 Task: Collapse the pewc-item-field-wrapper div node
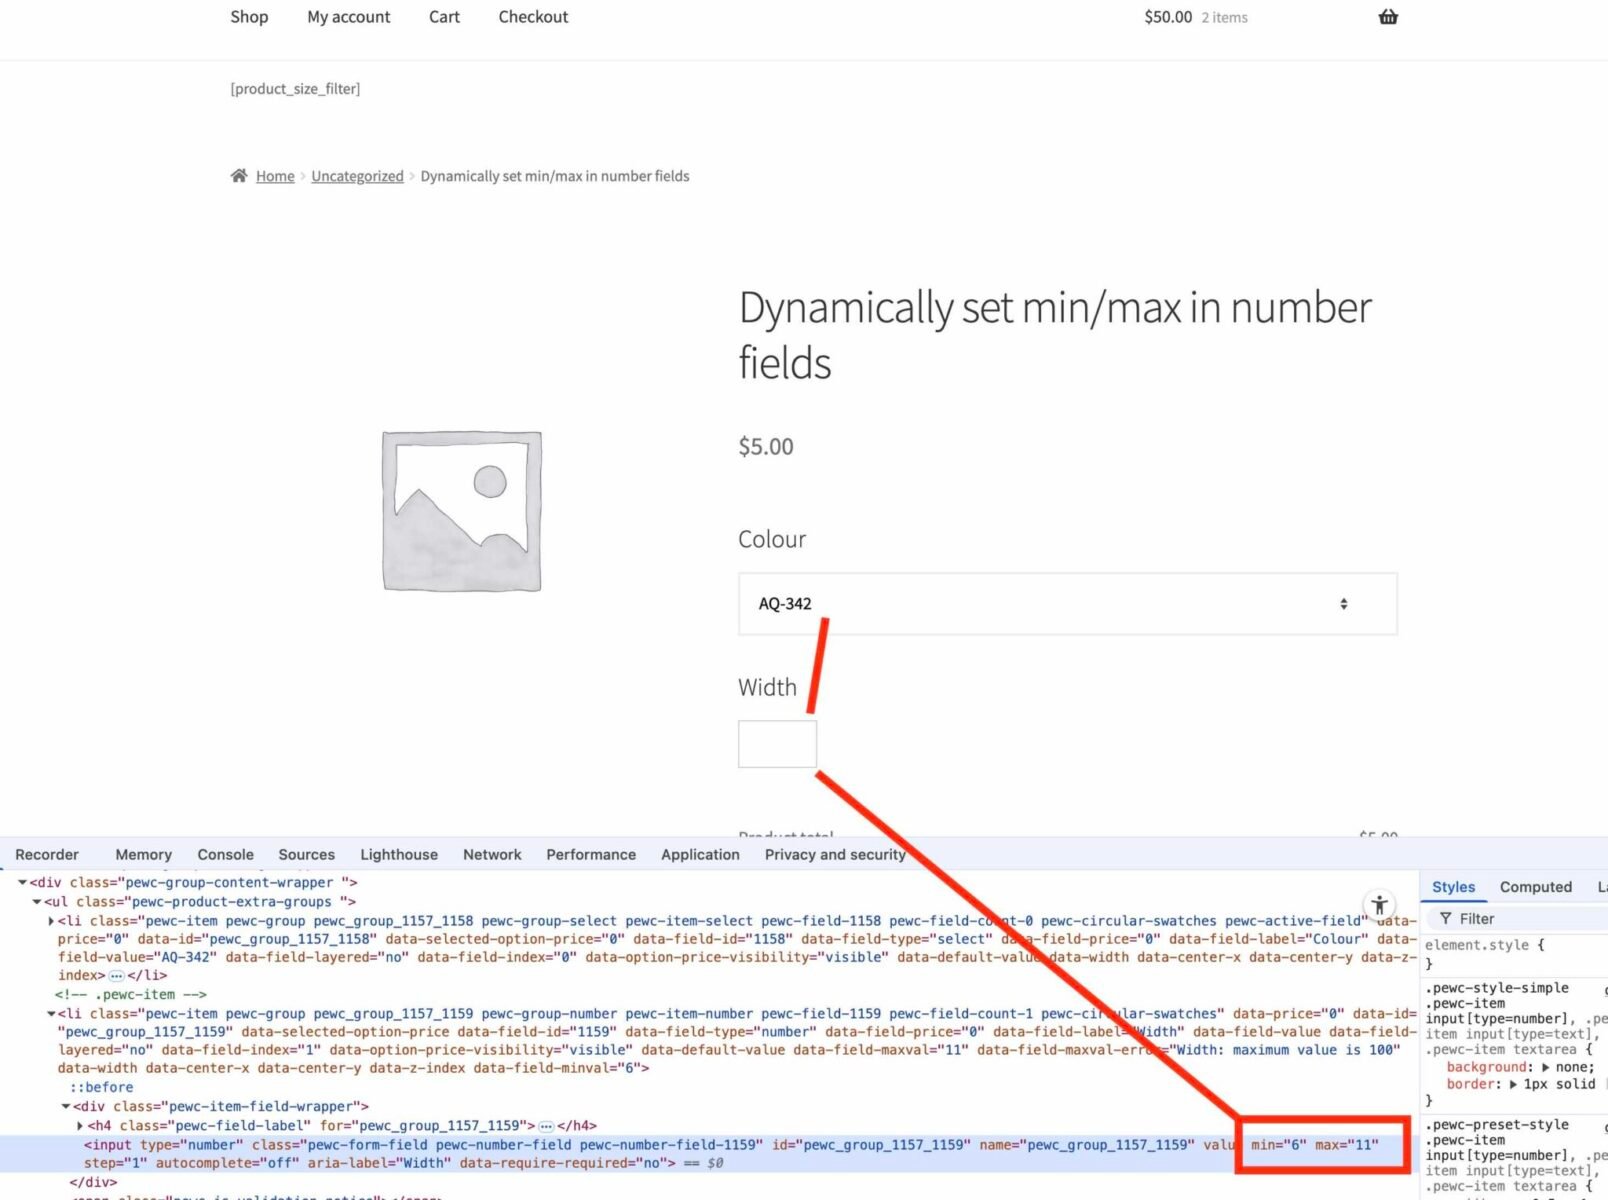pyautogui.click(x=66, y=1106)
